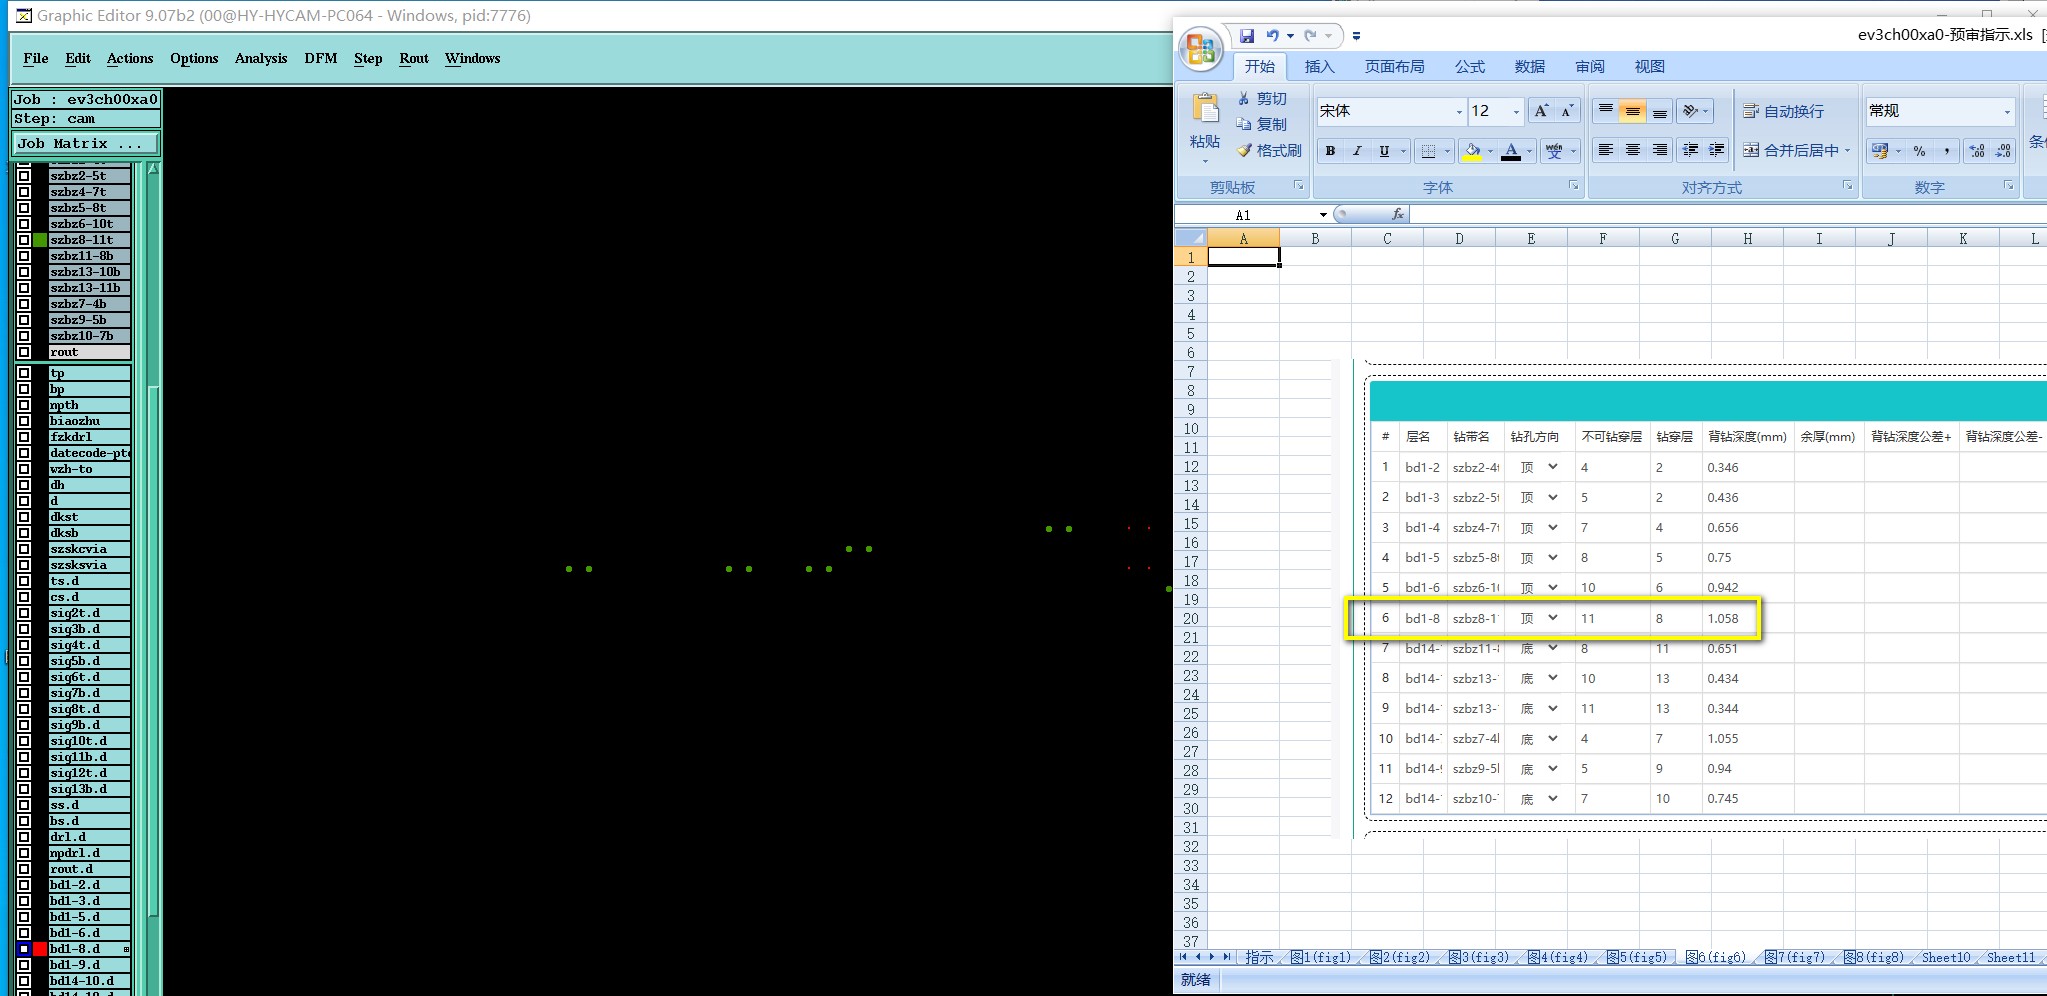The image size is (2047, 996).
Task: Click the Paste icon in Excel
Action: point(1205,109)
